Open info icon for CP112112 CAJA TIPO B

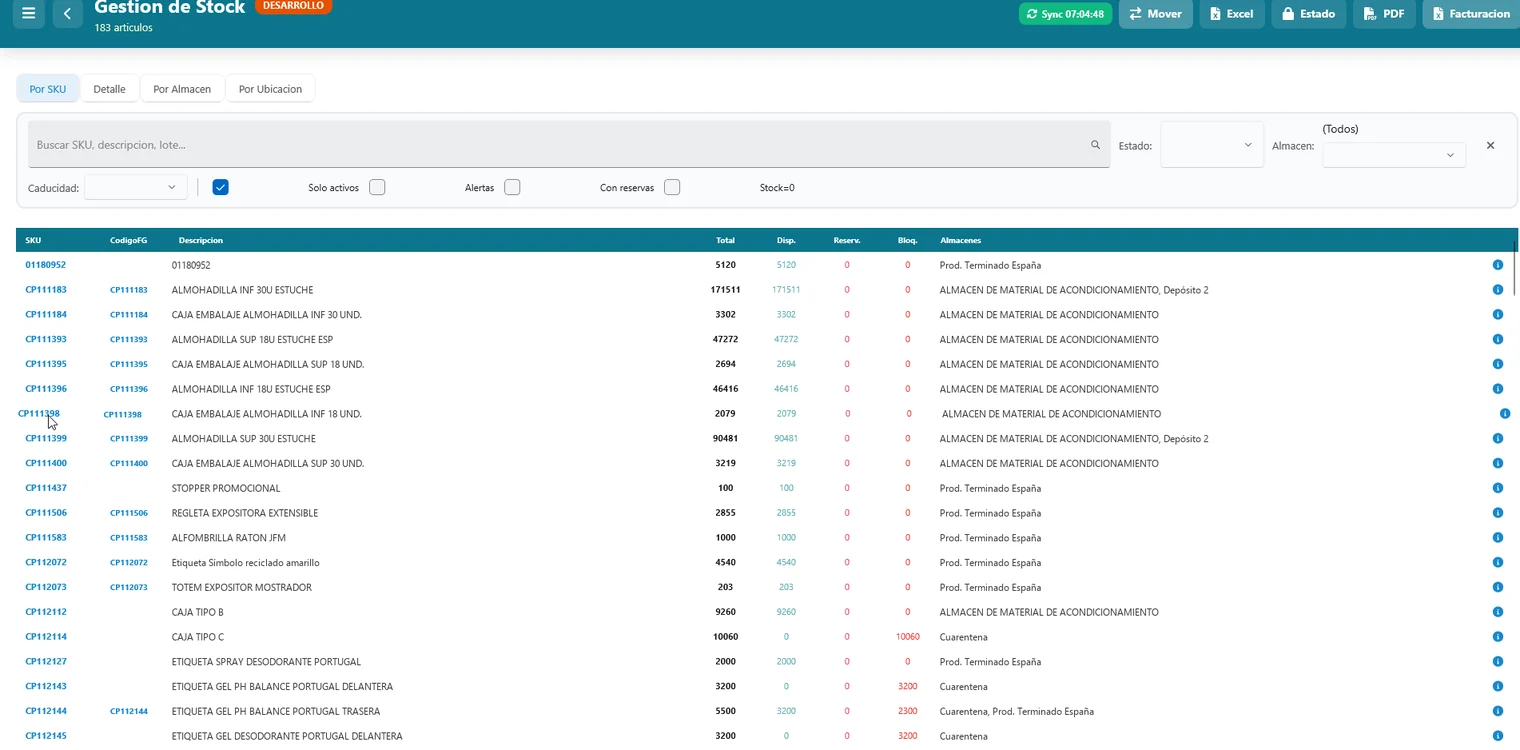[x=1498, y=612]
